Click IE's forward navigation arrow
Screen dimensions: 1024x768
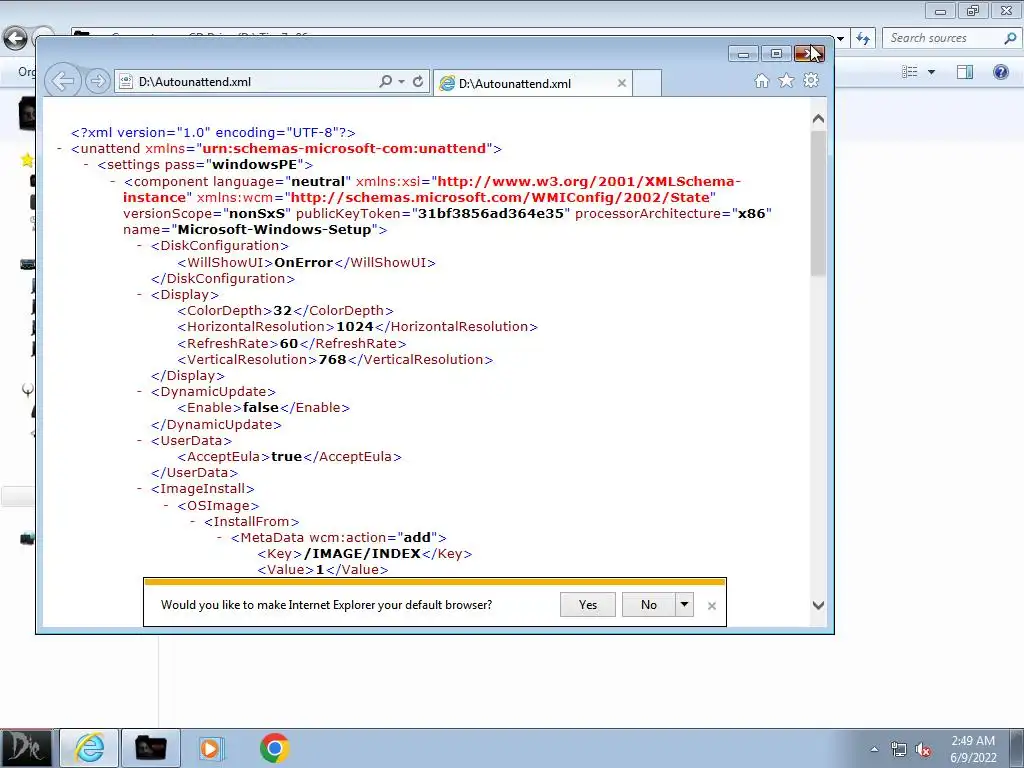(97, 81)
